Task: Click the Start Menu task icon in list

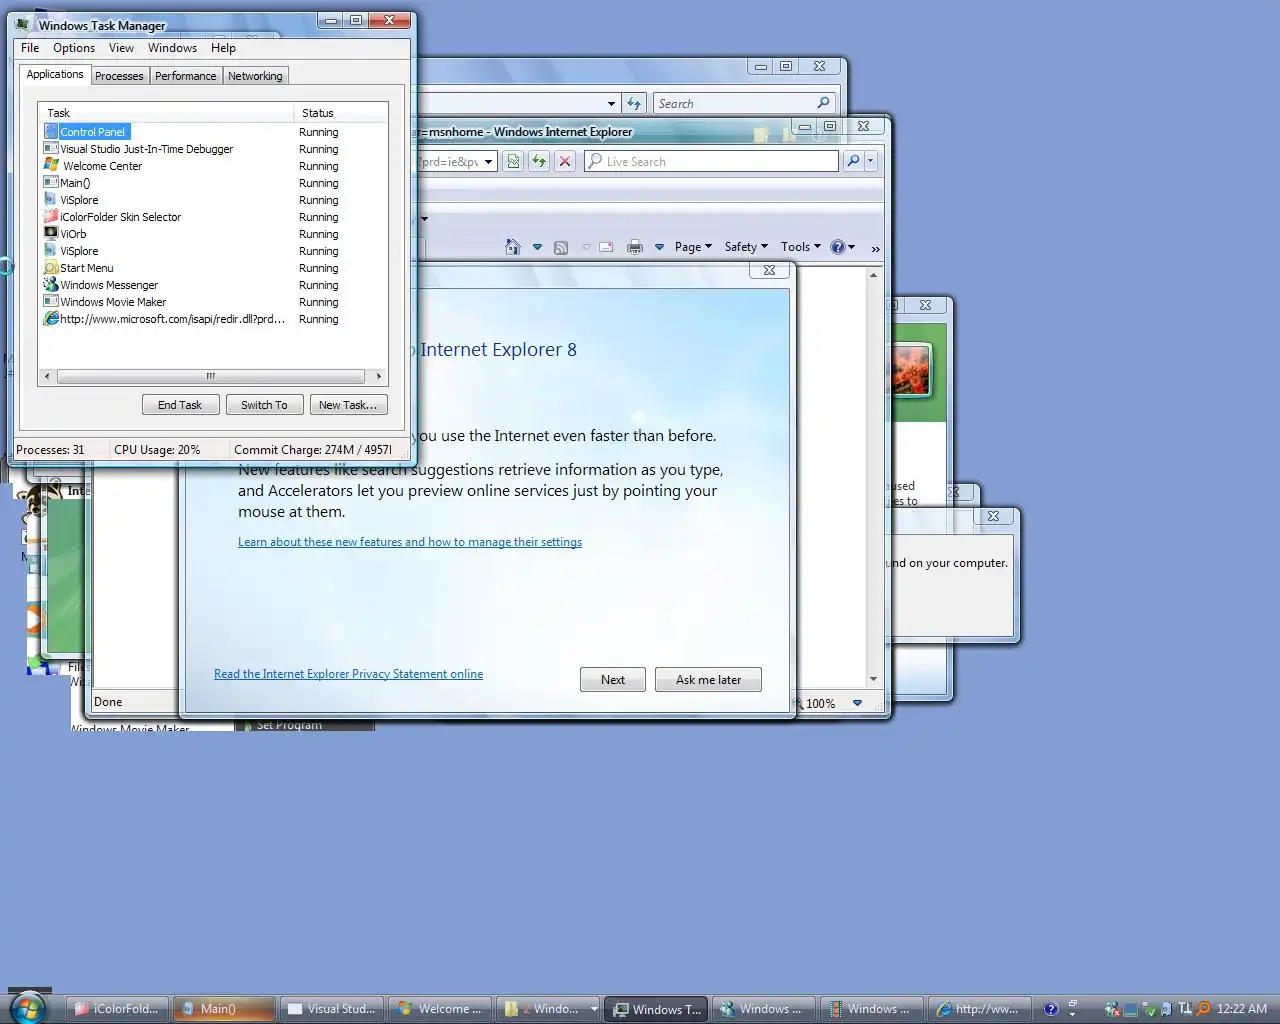Action: (51, 267)
